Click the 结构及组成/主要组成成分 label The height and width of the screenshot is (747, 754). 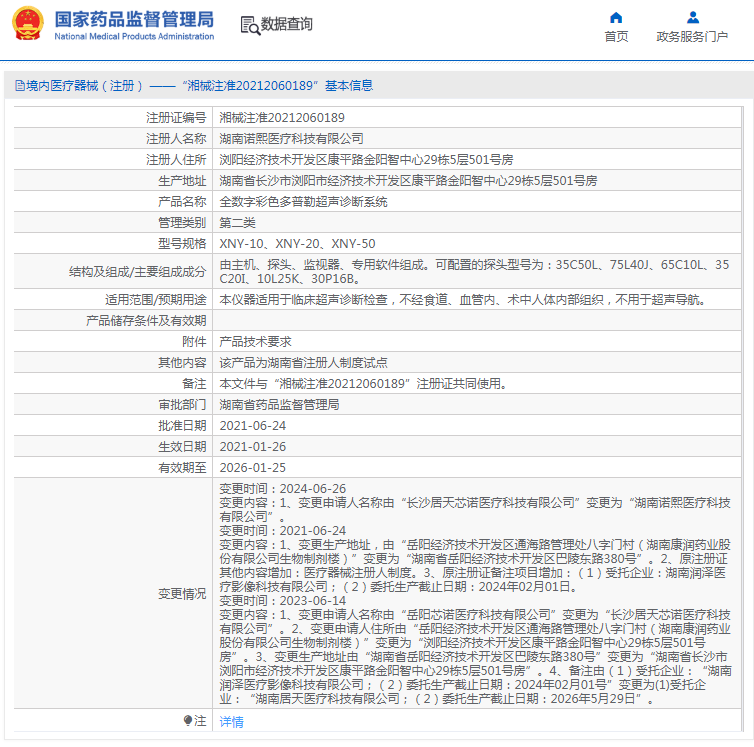138,272
